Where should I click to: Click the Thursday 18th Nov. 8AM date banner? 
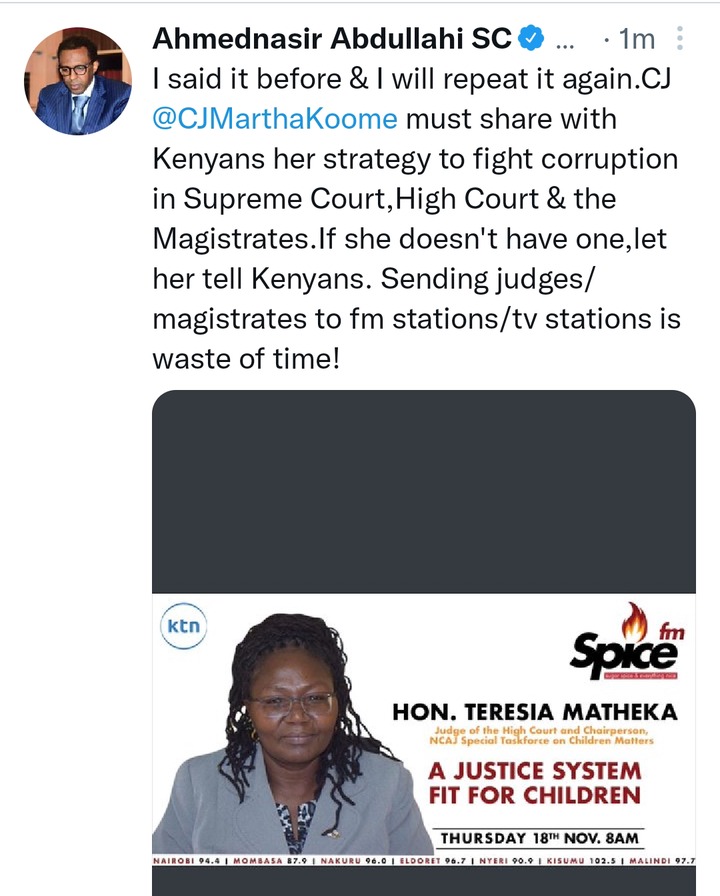click(x=539, y=838)
